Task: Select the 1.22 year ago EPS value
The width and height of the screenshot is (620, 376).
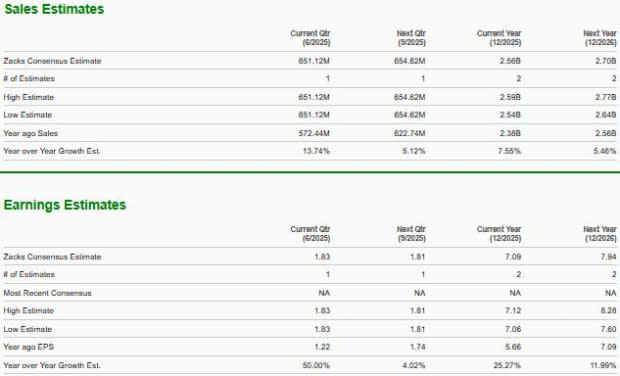Action: [322, 347]
